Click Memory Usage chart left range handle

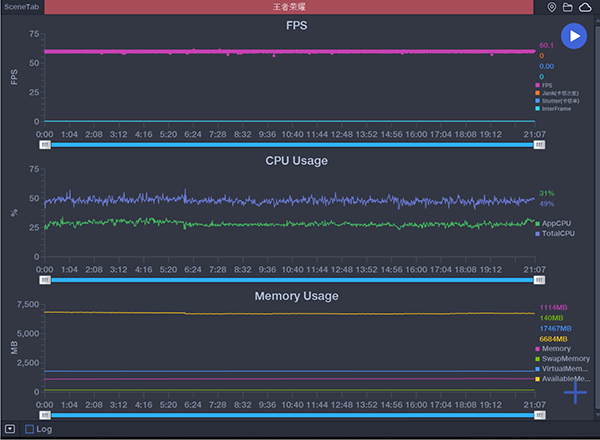click(45, 413)
